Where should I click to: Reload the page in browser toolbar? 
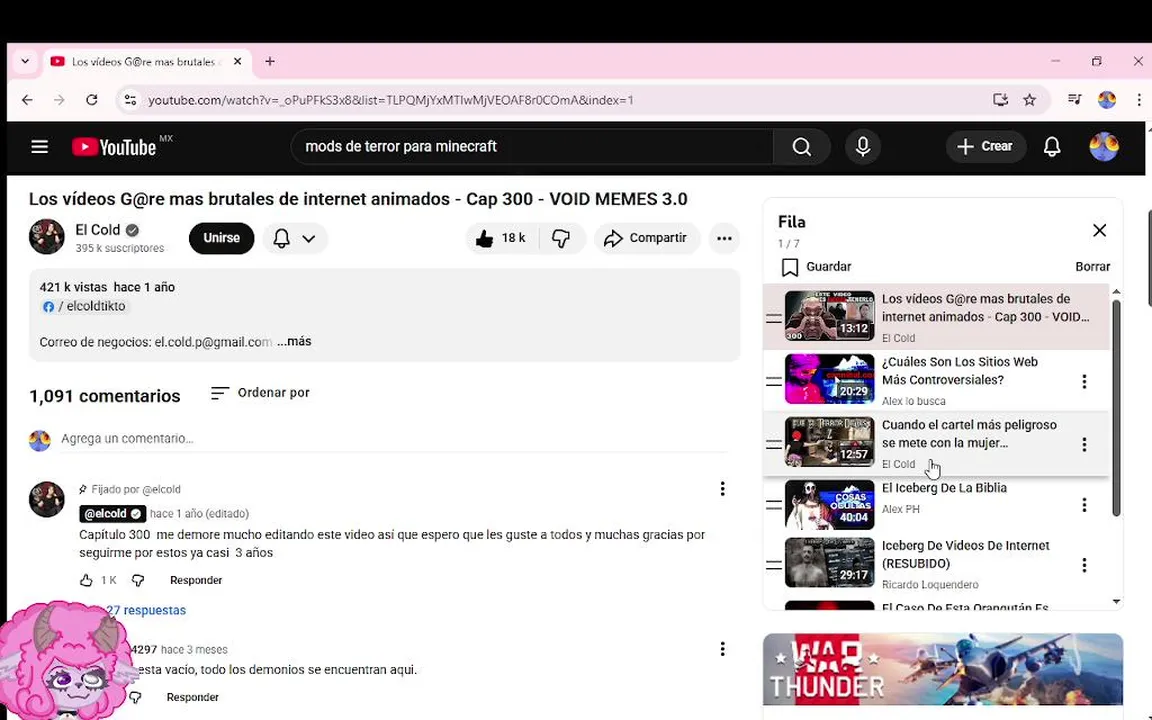(92, 100)
